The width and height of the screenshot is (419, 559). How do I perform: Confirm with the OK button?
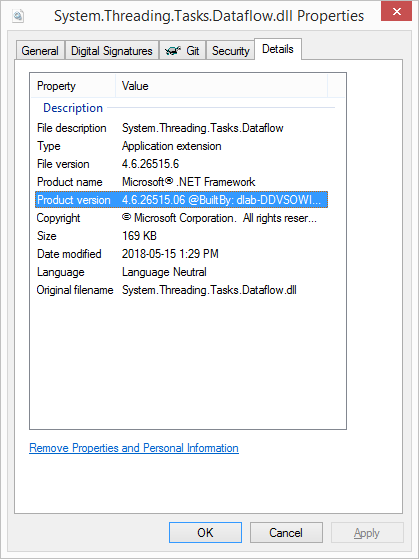click(x=205, y=533)
